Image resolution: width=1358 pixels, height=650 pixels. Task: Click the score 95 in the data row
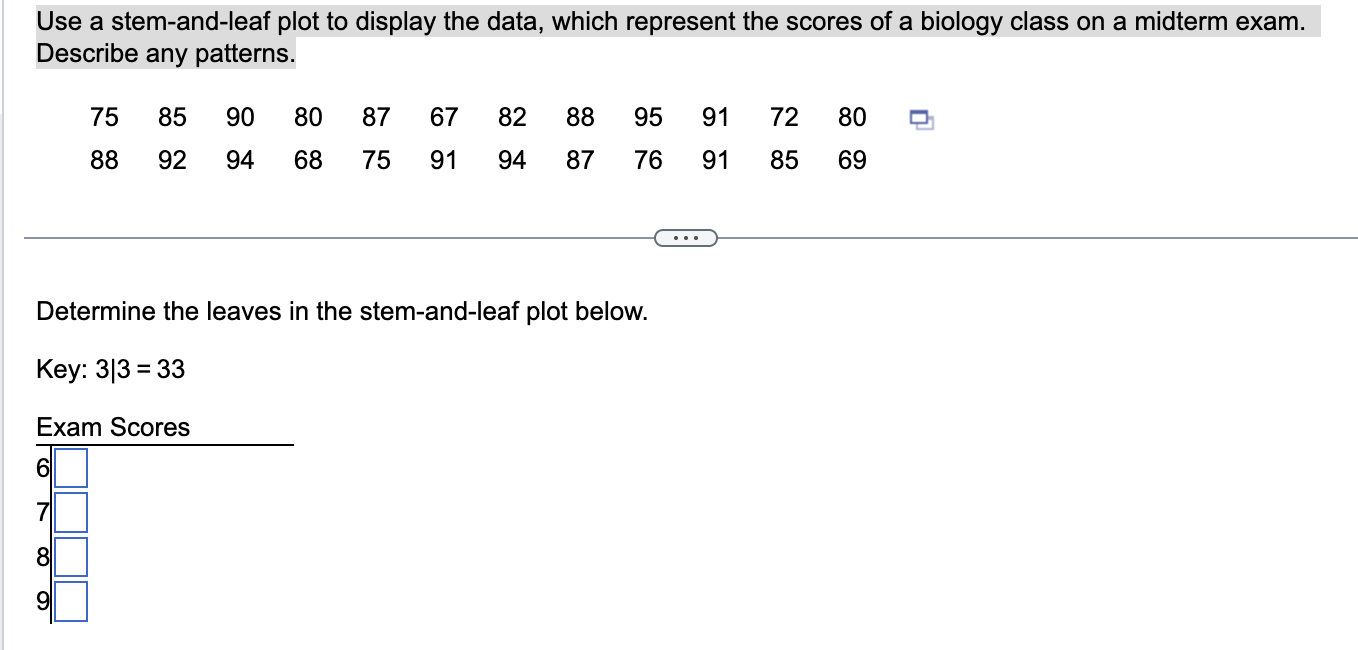[x=648, y=117]
